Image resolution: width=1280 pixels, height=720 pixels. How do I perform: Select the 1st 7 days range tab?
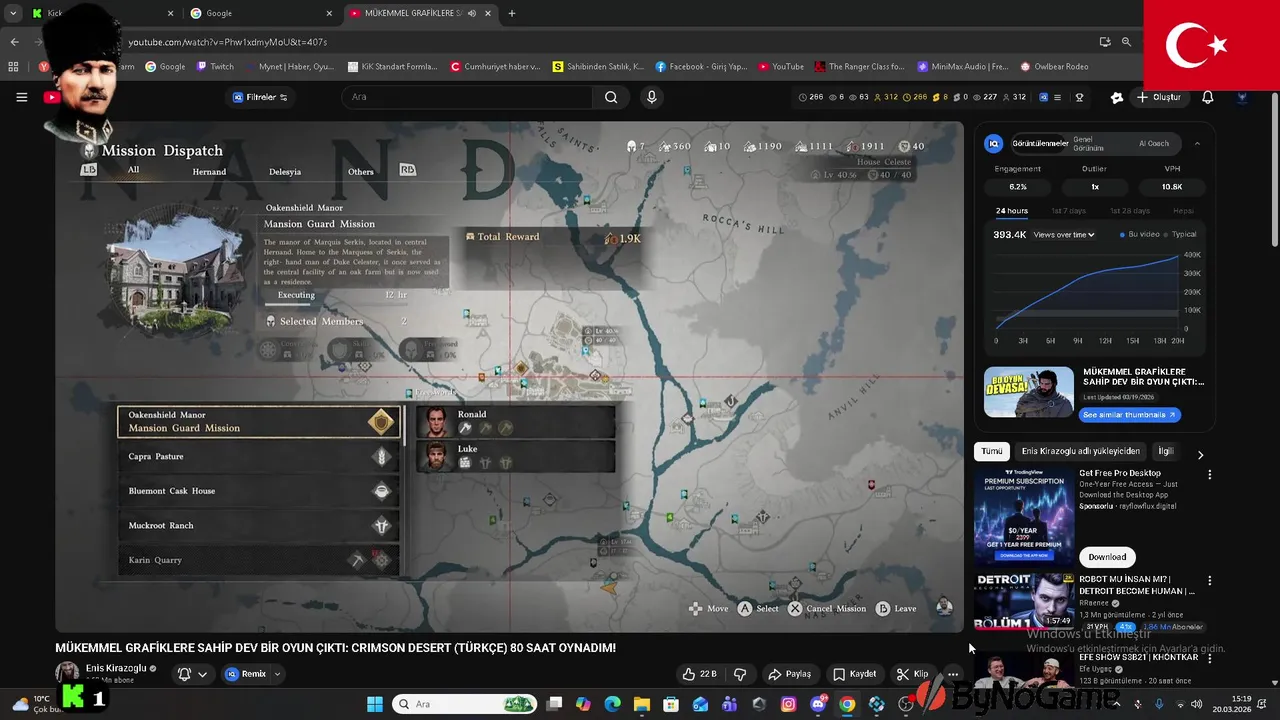pos(1068,211)
